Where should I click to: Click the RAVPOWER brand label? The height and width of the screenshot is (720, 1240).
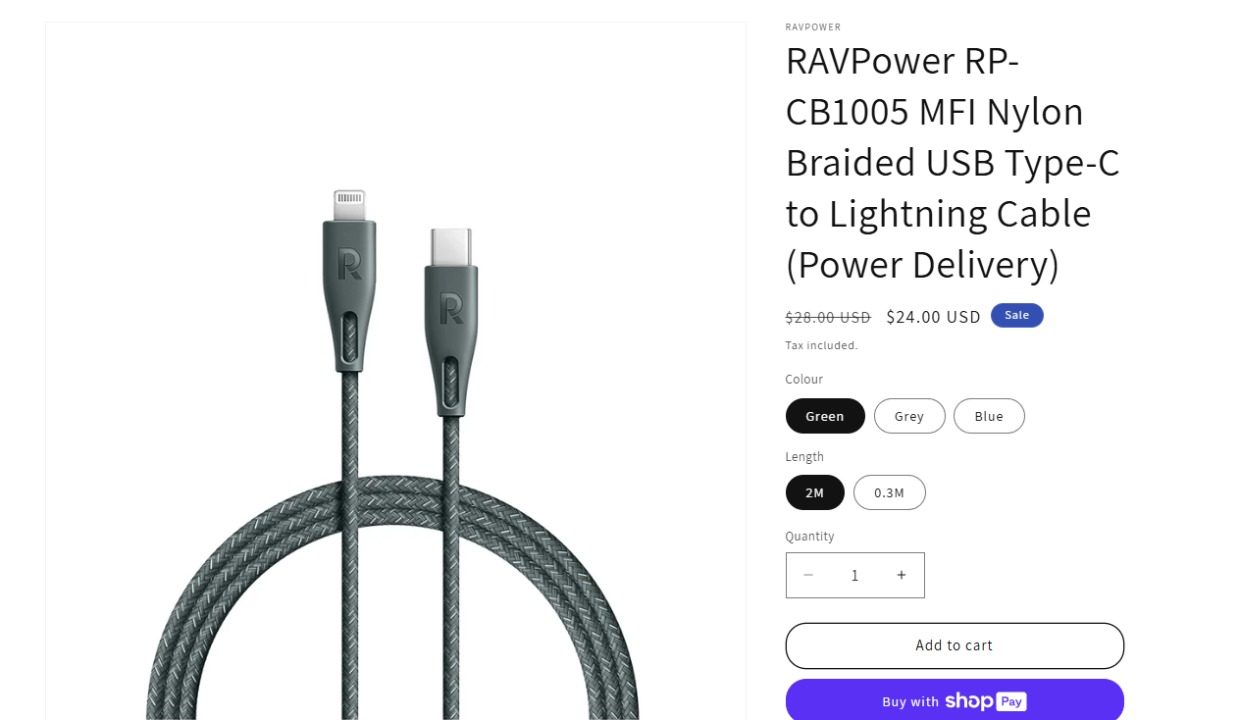point(813,27)
